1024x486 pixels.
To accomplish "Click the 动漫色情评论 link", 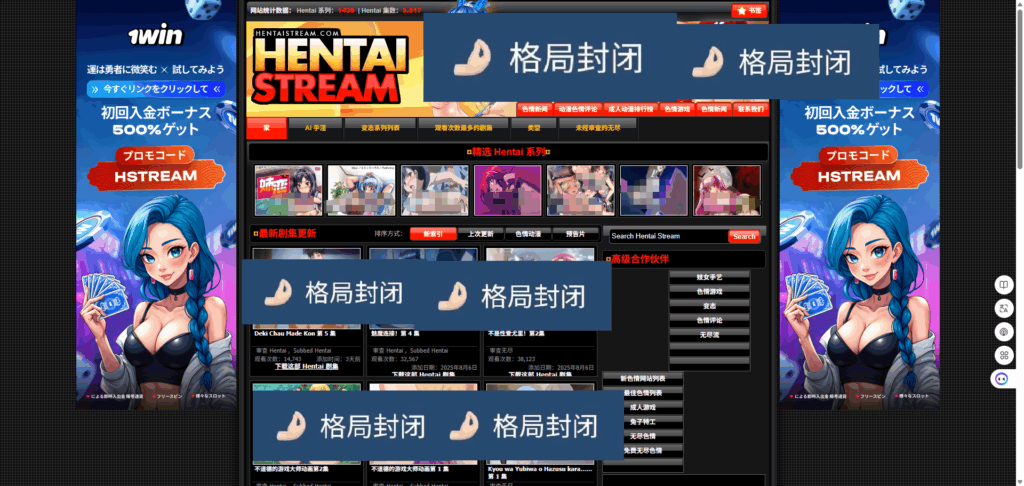I will (577, 109).
